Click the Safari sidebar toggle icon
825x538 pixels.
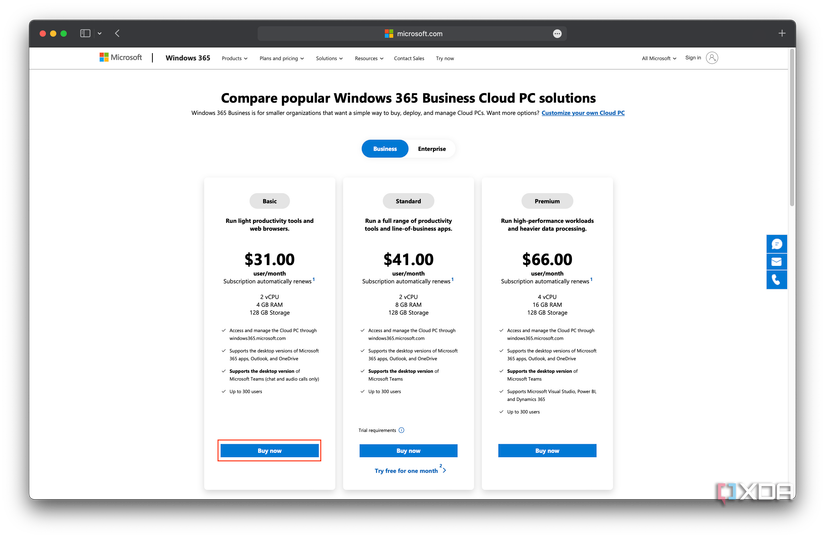pyautogui.click(x=85, y=33)
